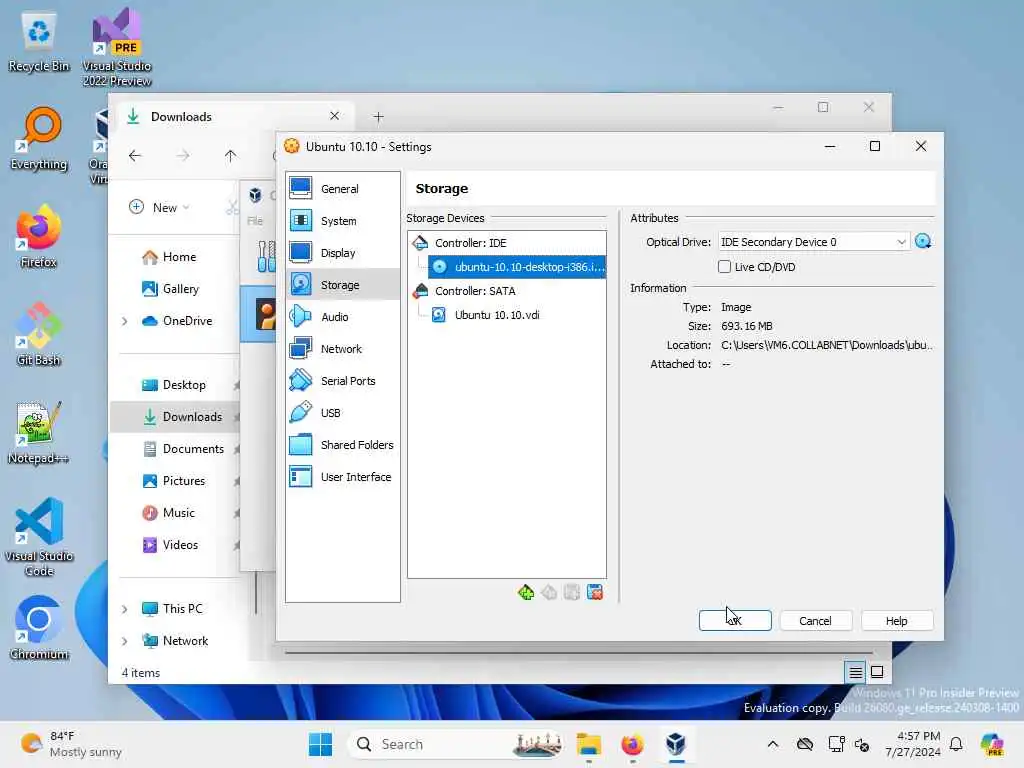This screenshot has height=768, width=1024.
Task: Close the Downloads tab
Action: pyautogui.click(x=334, y=116)
